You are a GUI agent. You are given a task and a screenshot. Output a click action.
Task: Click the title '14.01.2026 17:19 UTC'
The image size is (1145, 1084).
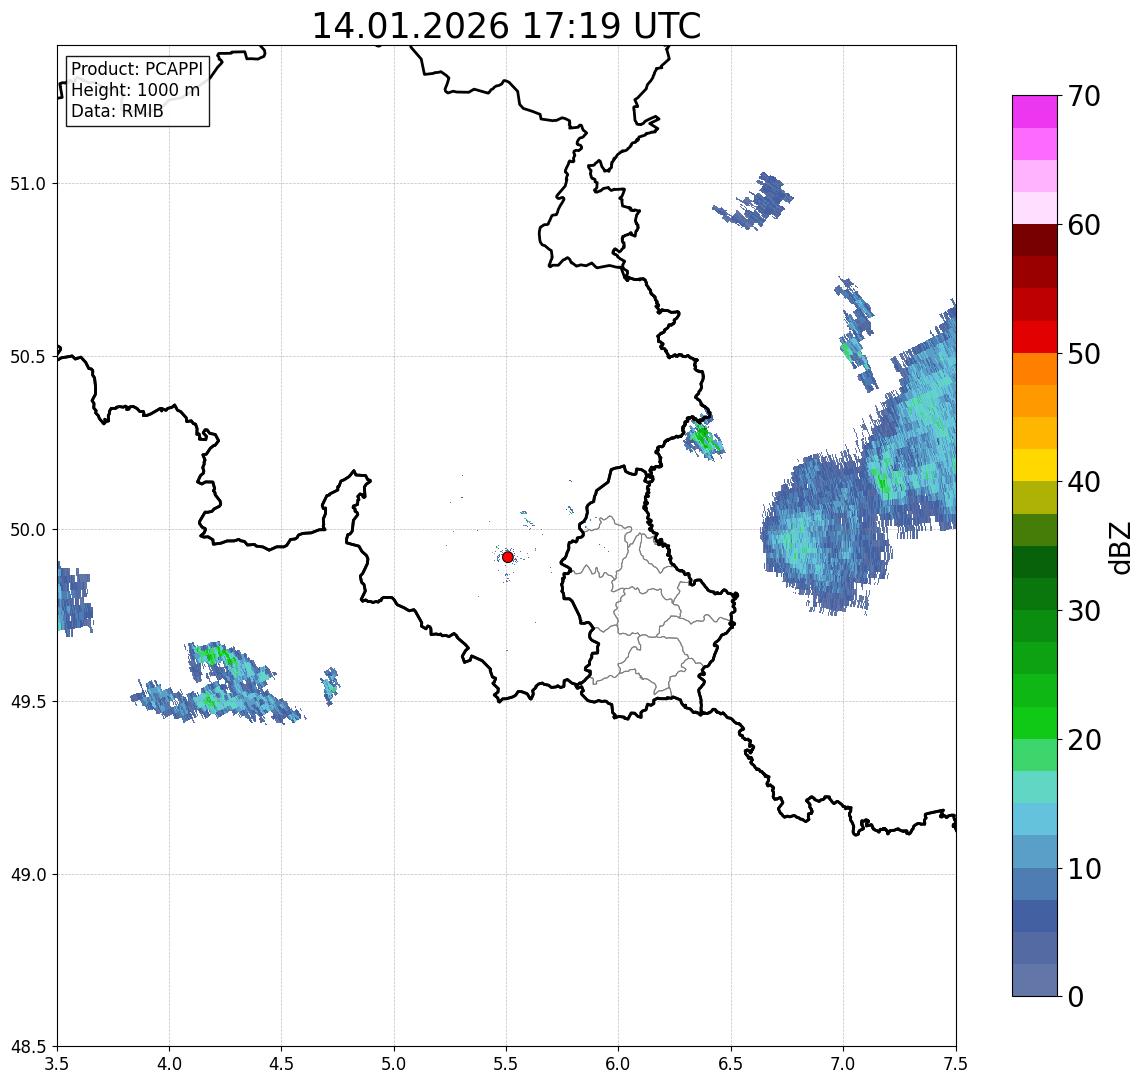[506, 26]
